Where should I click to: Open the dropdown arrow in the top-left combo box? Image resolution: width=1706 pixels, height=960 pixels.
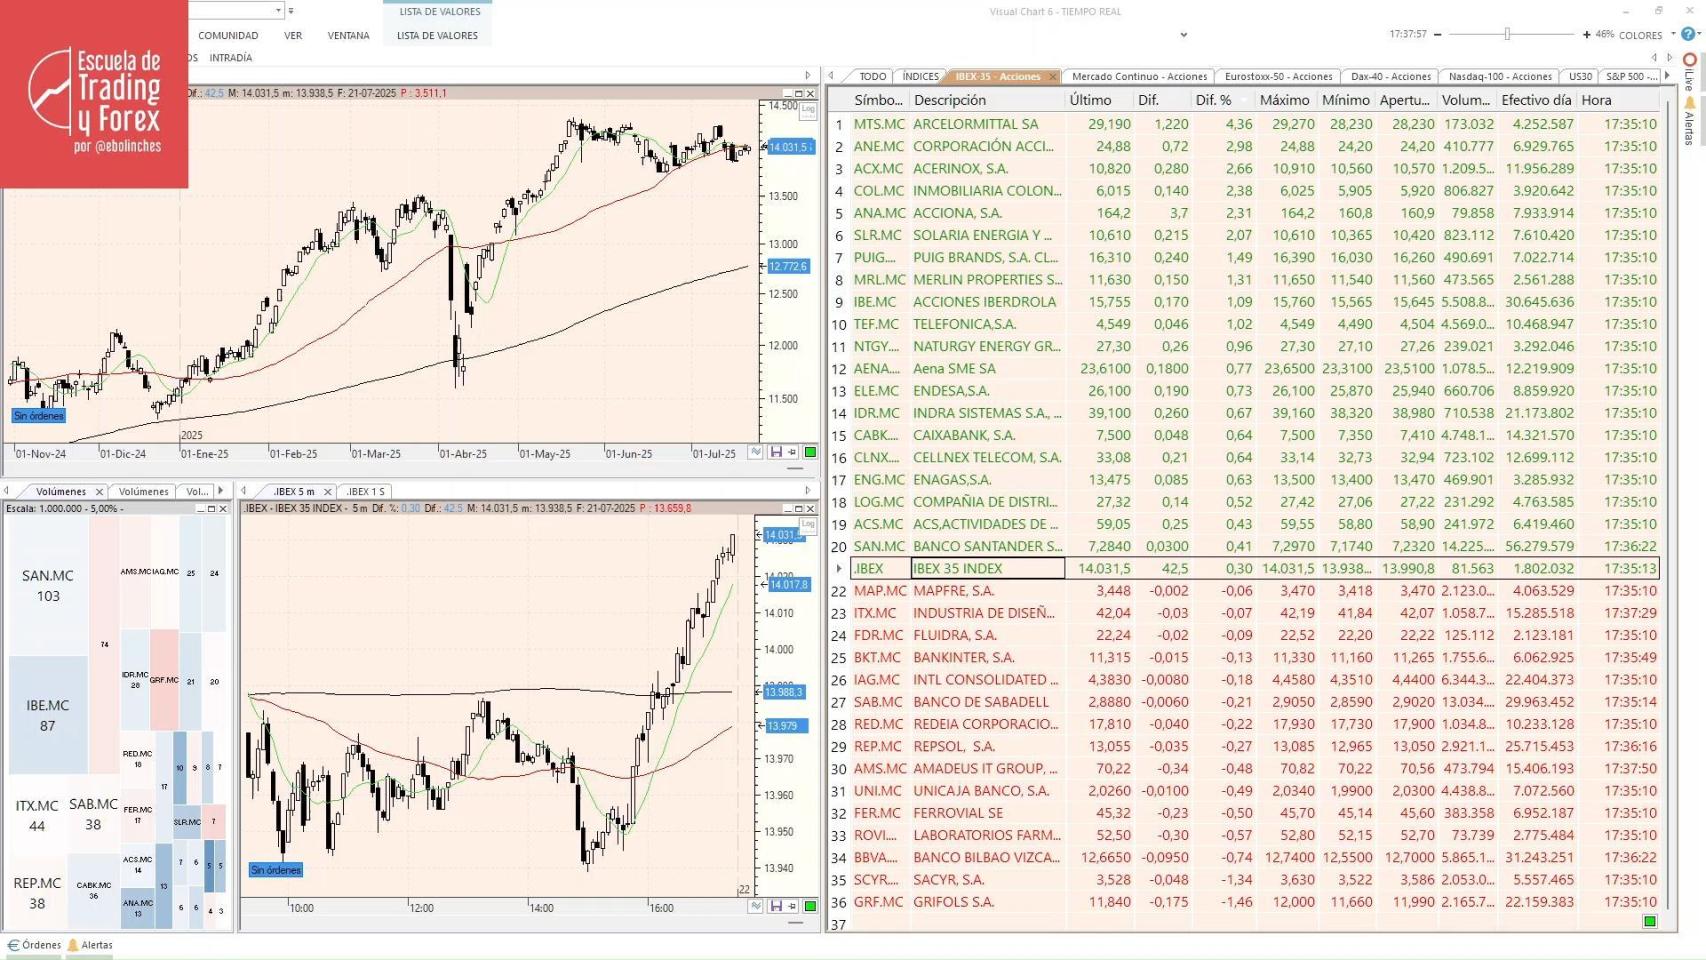(x=278, y=10)
